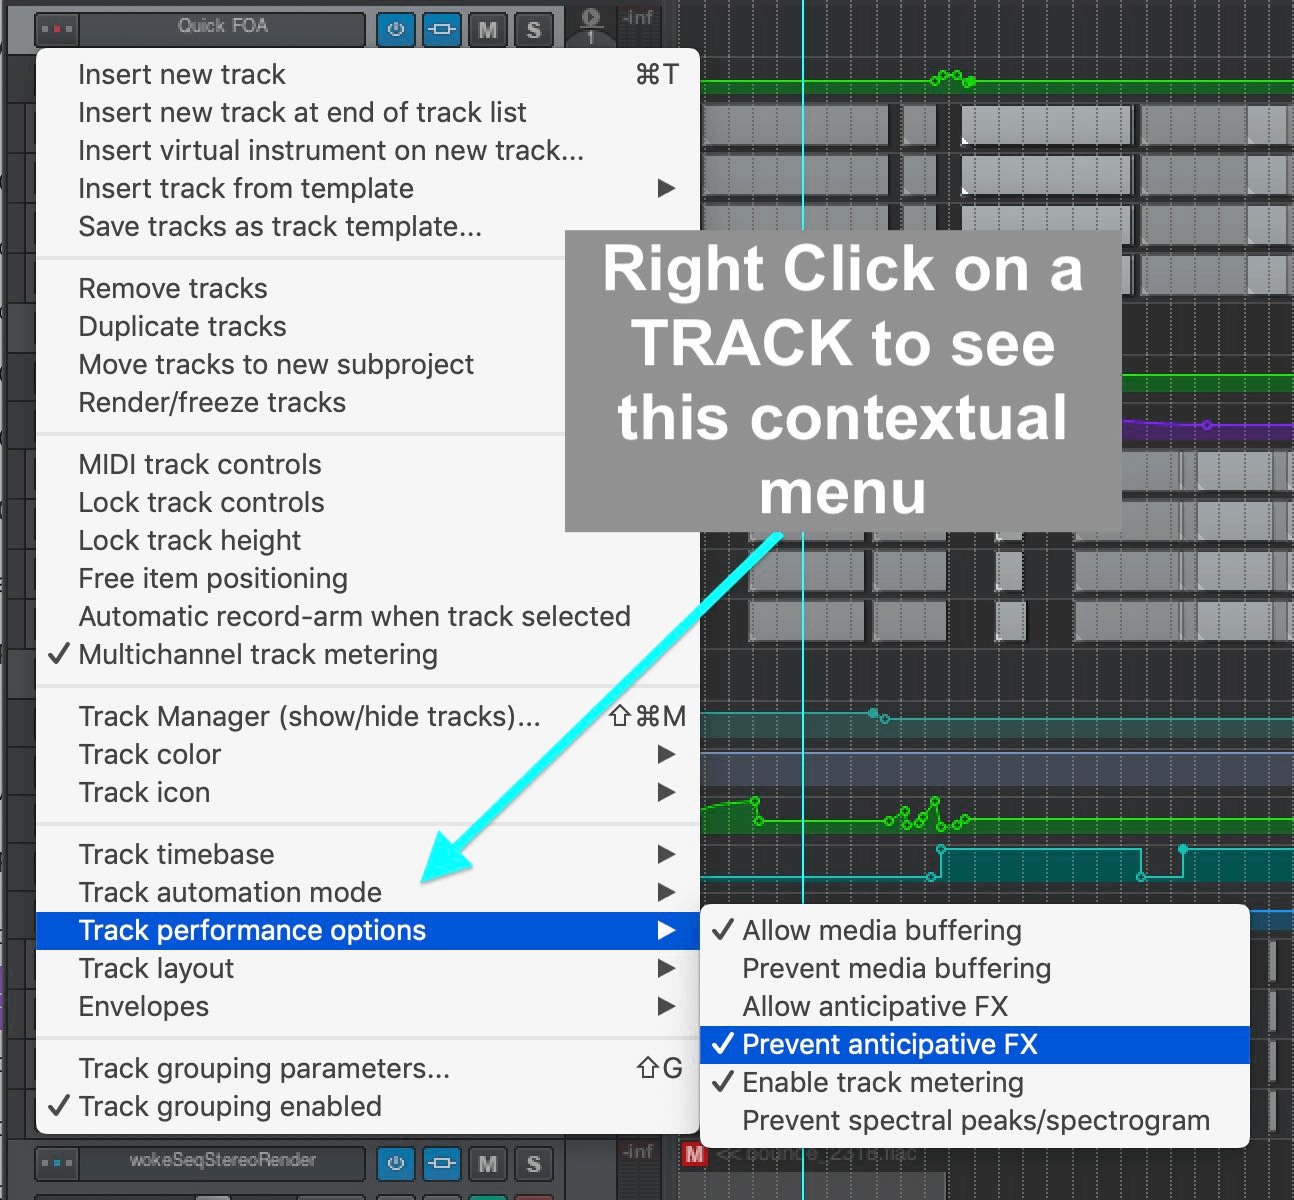This screenshot has height=1200, width=1294.
Task: Choose MIDI track controls
Action: point(300,464)
